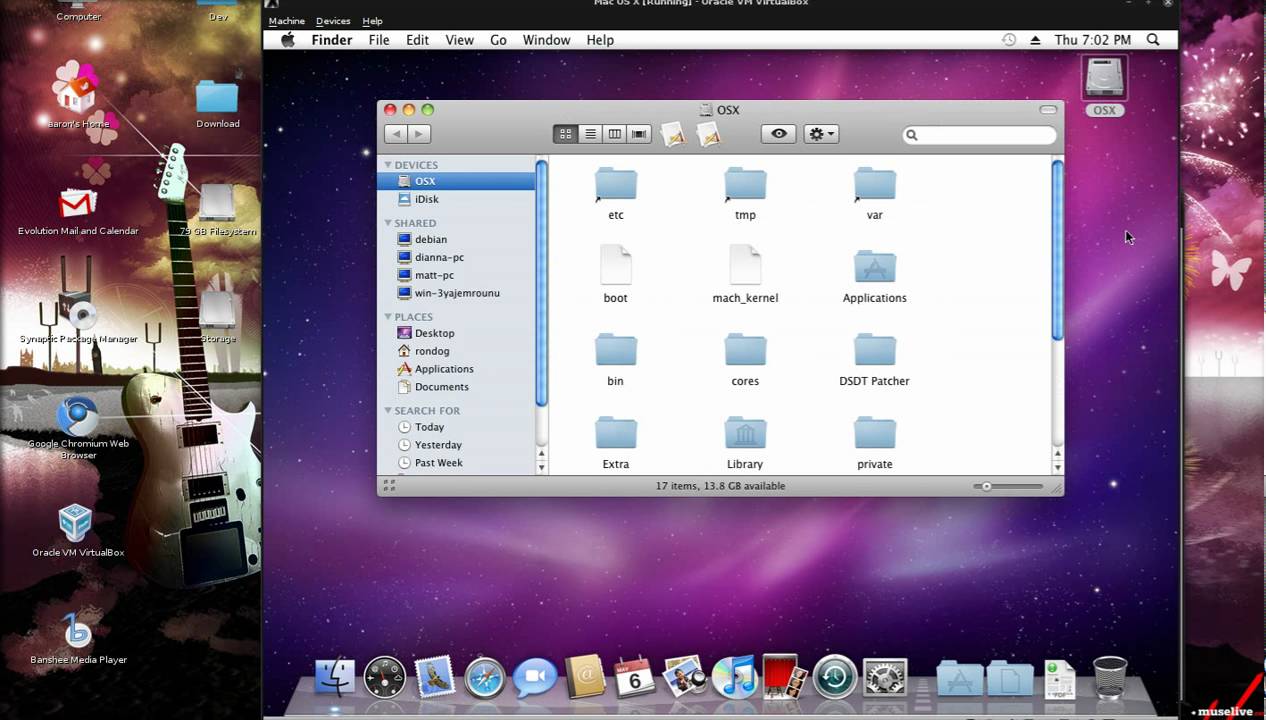The image size is (1266, 720).
Task: Open Google Chromium Web Browser icon
Action: coord(78,428)
